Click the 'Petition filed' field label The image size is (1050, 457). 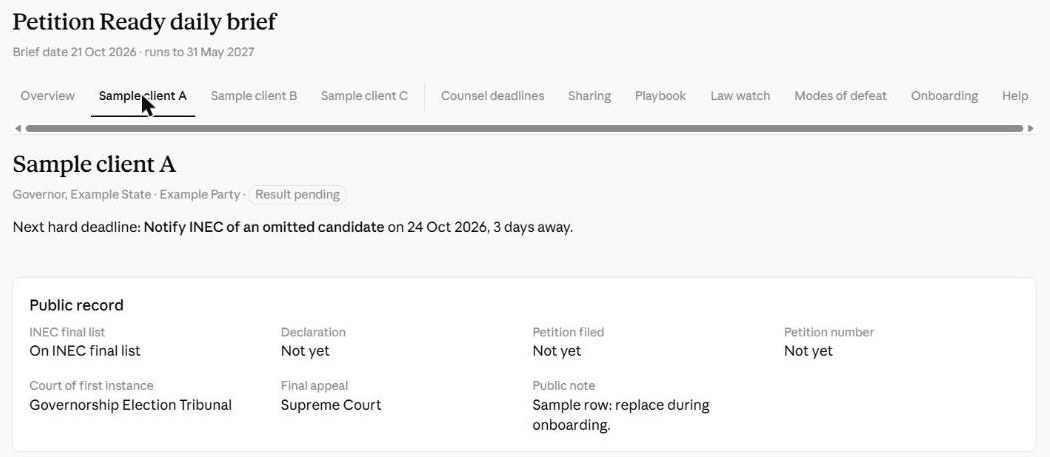(x=568, y=332)
